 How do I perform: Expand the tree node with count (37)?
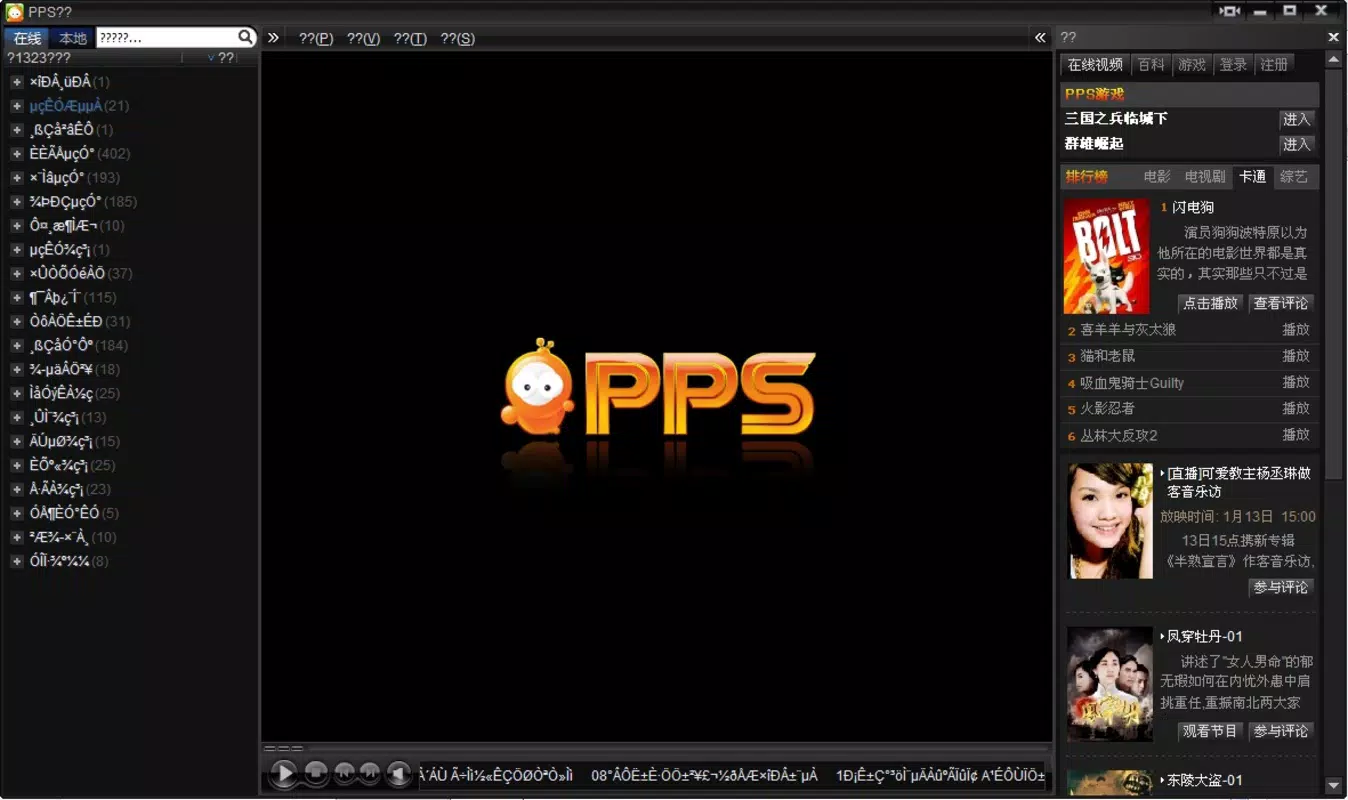pyautogui.click(x=17, y=274)
